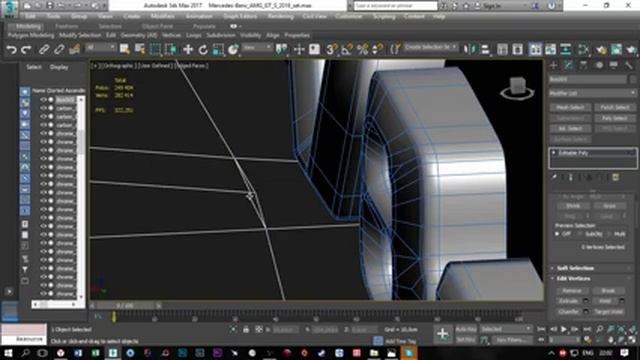Click the Grow selection button
640x360 pixels.
click(609, 206)
